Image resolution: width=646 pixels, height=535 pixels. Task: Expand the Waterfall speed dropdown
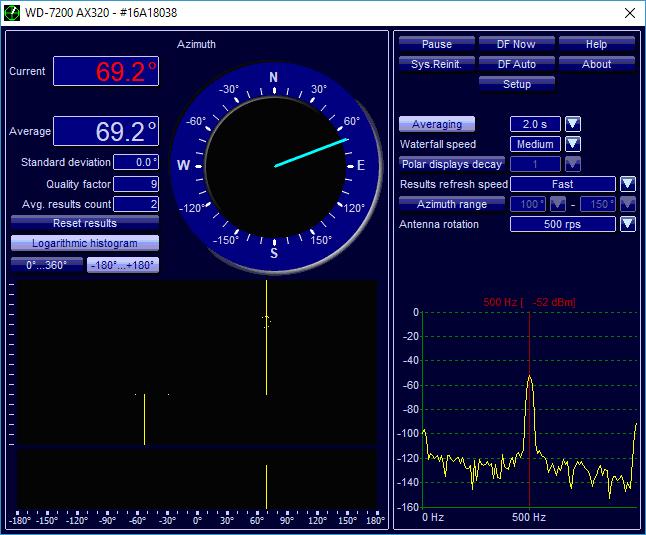coord(573,144)
